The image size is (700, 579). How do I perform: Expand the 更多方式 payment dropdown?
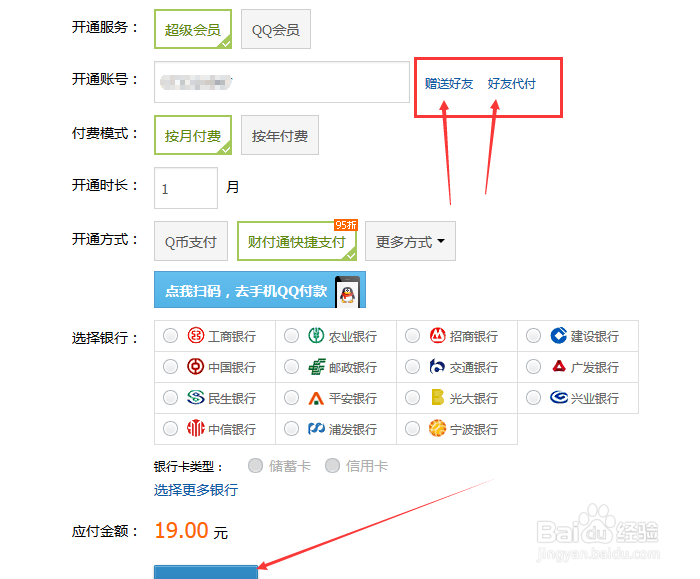click(410, 241)
